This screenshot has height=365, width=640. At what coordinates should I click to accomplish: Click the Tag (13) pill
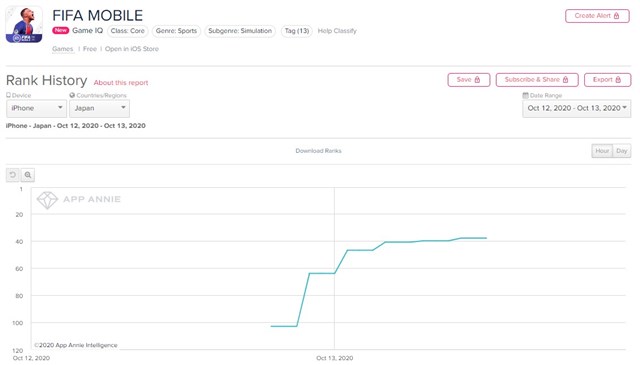(x=297, y=31)
